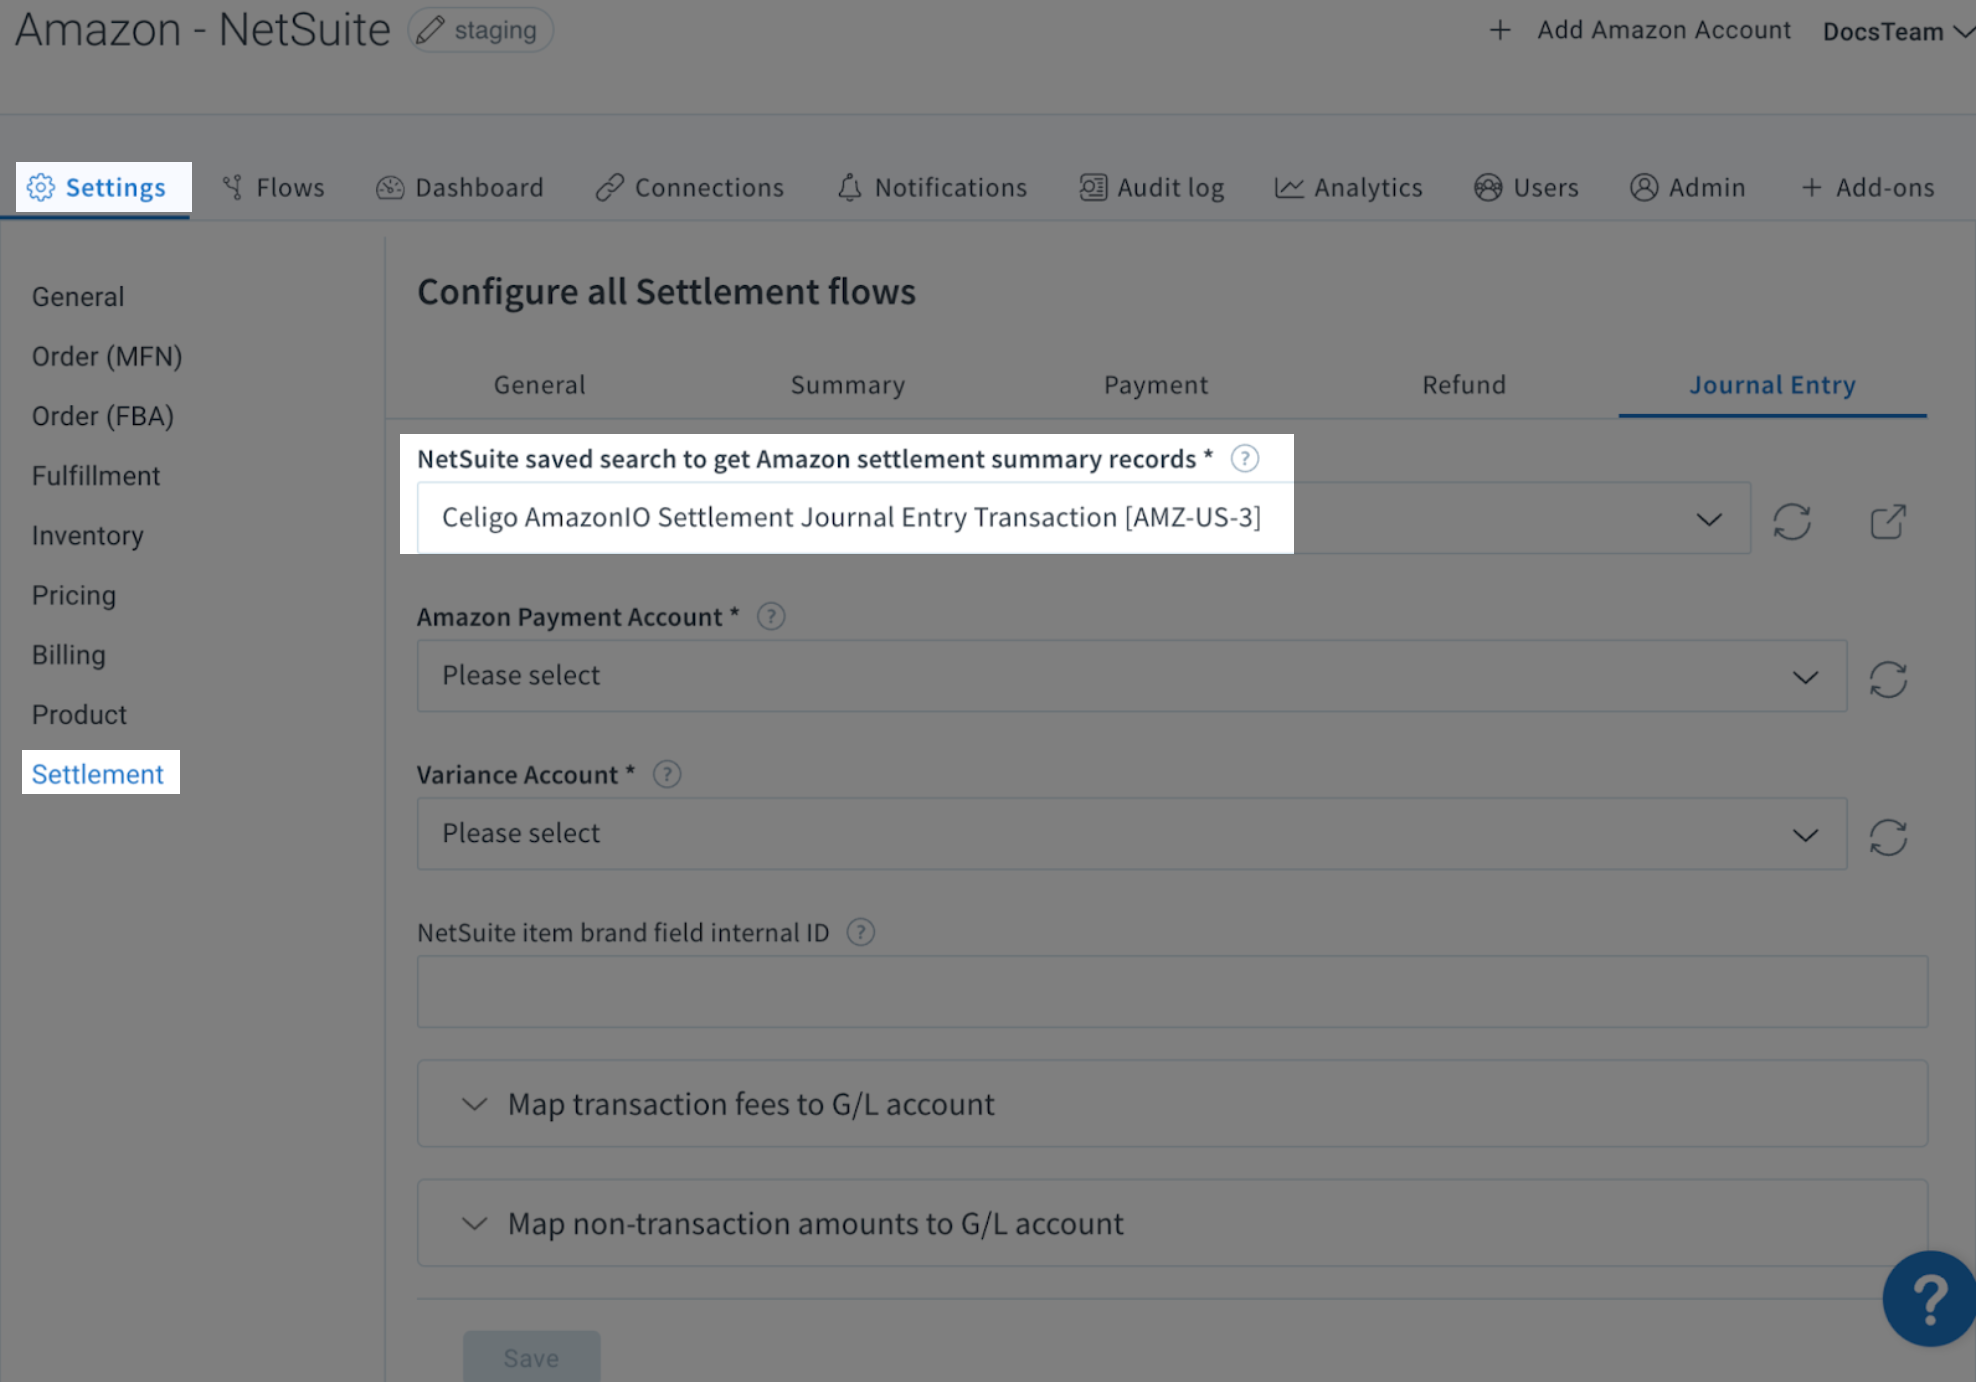Open help tooltip for Amazon Payment Account
The width and height of the screenshot is (1976, 1382).
pyautogui.click(x=770, y=616)
